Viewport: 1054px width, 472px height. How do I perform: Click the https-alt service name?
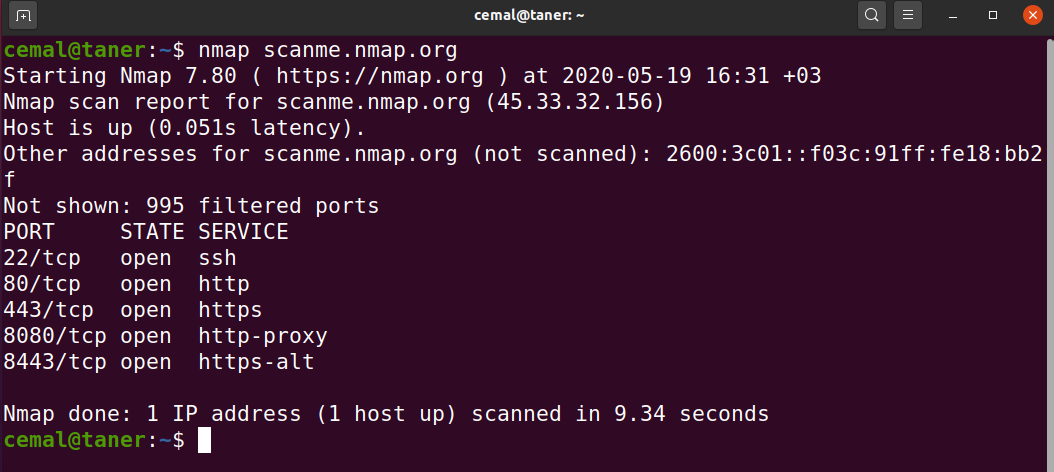(257, 362)
